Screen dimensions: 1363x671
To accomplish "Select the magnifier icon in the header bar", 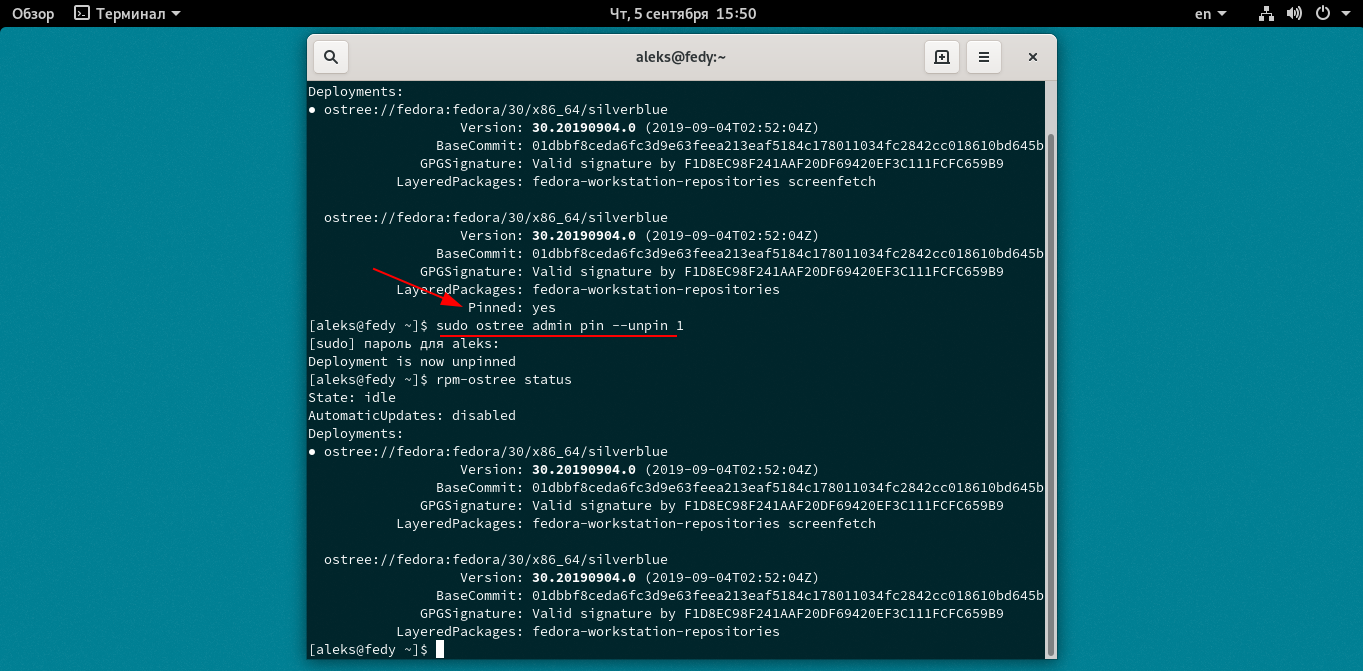I will click(330, 57).
